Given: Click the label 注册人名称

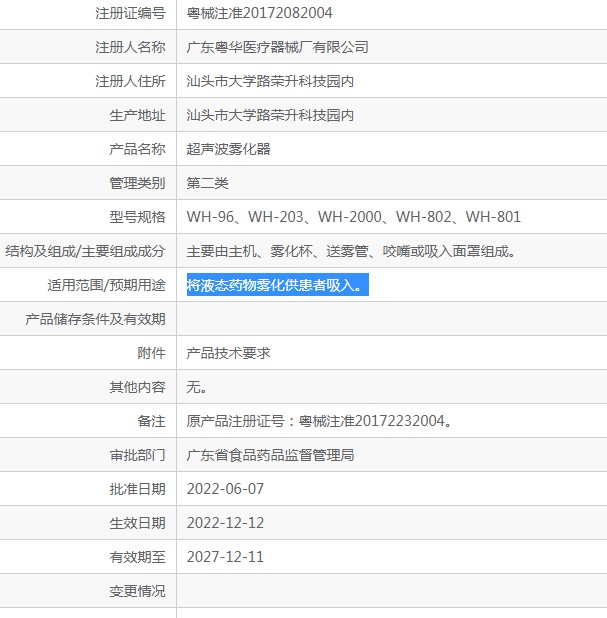Looking at the screenshot, I should 130,47.
